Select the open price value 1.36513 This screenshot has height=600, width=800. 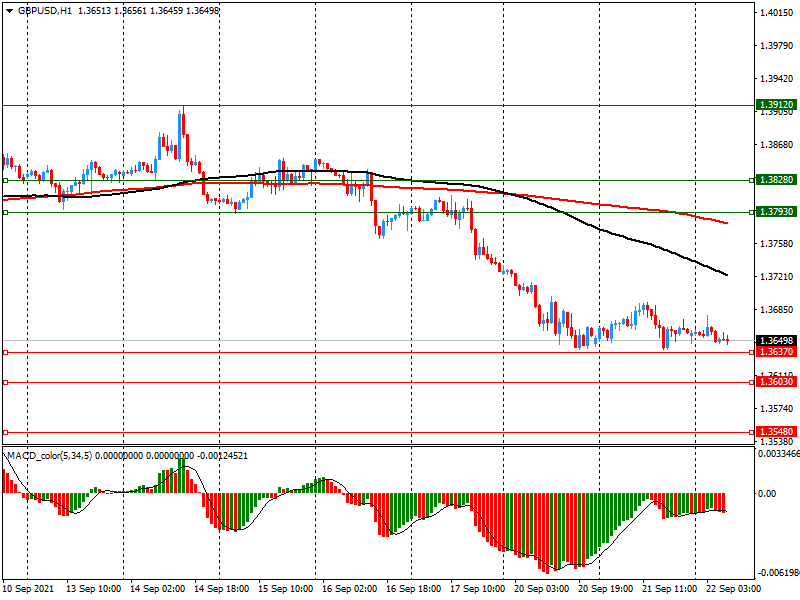(x=94, y=11)
